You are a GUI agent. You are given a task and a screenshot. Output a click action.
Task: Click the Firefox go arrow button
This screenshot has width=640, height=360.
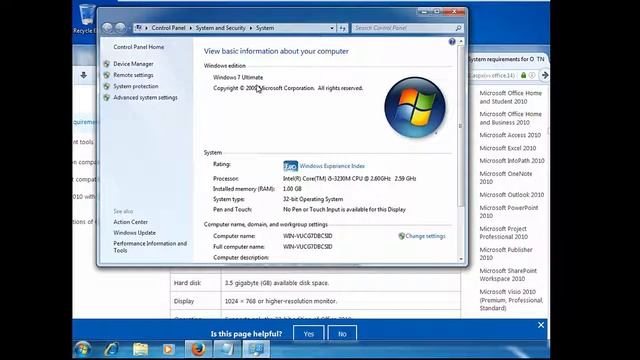[544, 75]
